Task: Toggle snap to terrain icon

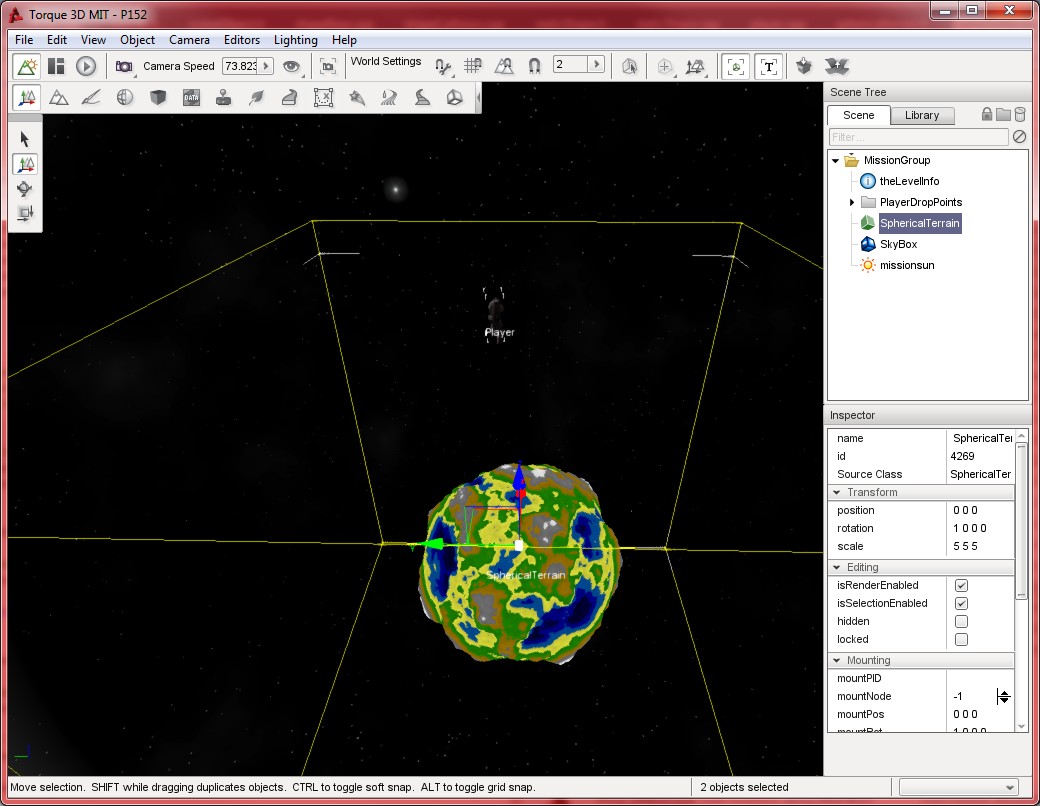Action: pos(504,66)
